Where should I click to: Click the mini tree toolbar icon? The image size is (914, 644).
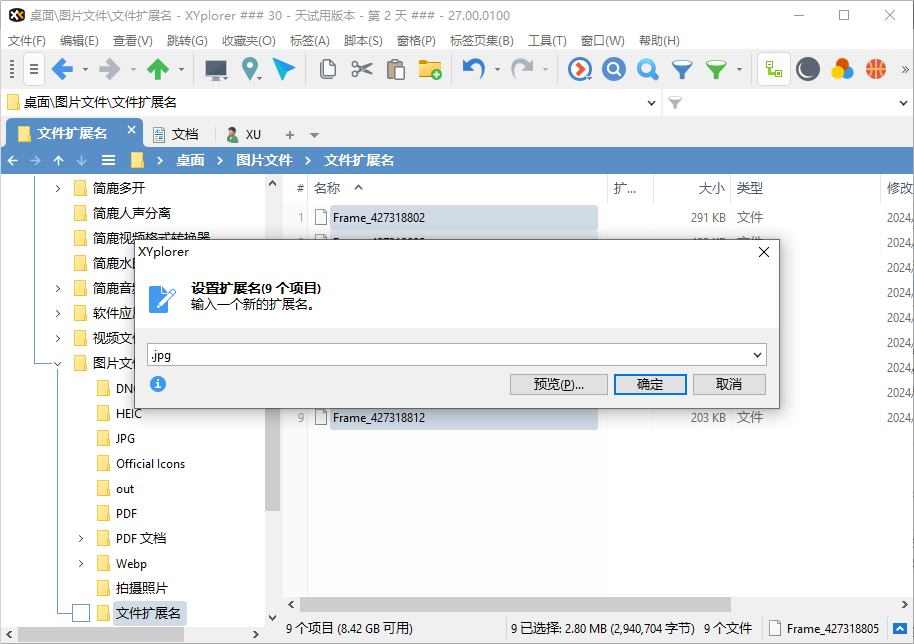(772, 69)
